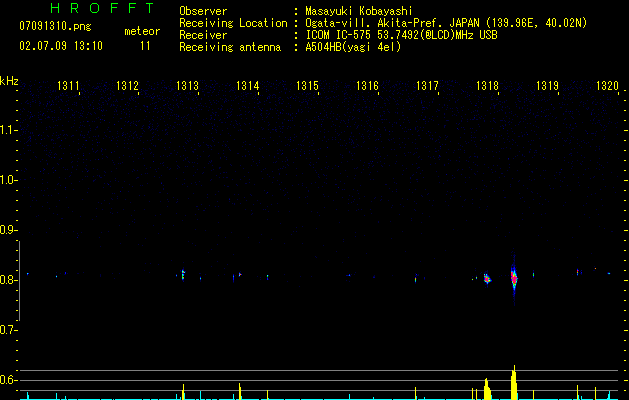Screen dimensions: 629x400
Task: Click the name Masayuki Kobayashi
Action: coord(359,11)
